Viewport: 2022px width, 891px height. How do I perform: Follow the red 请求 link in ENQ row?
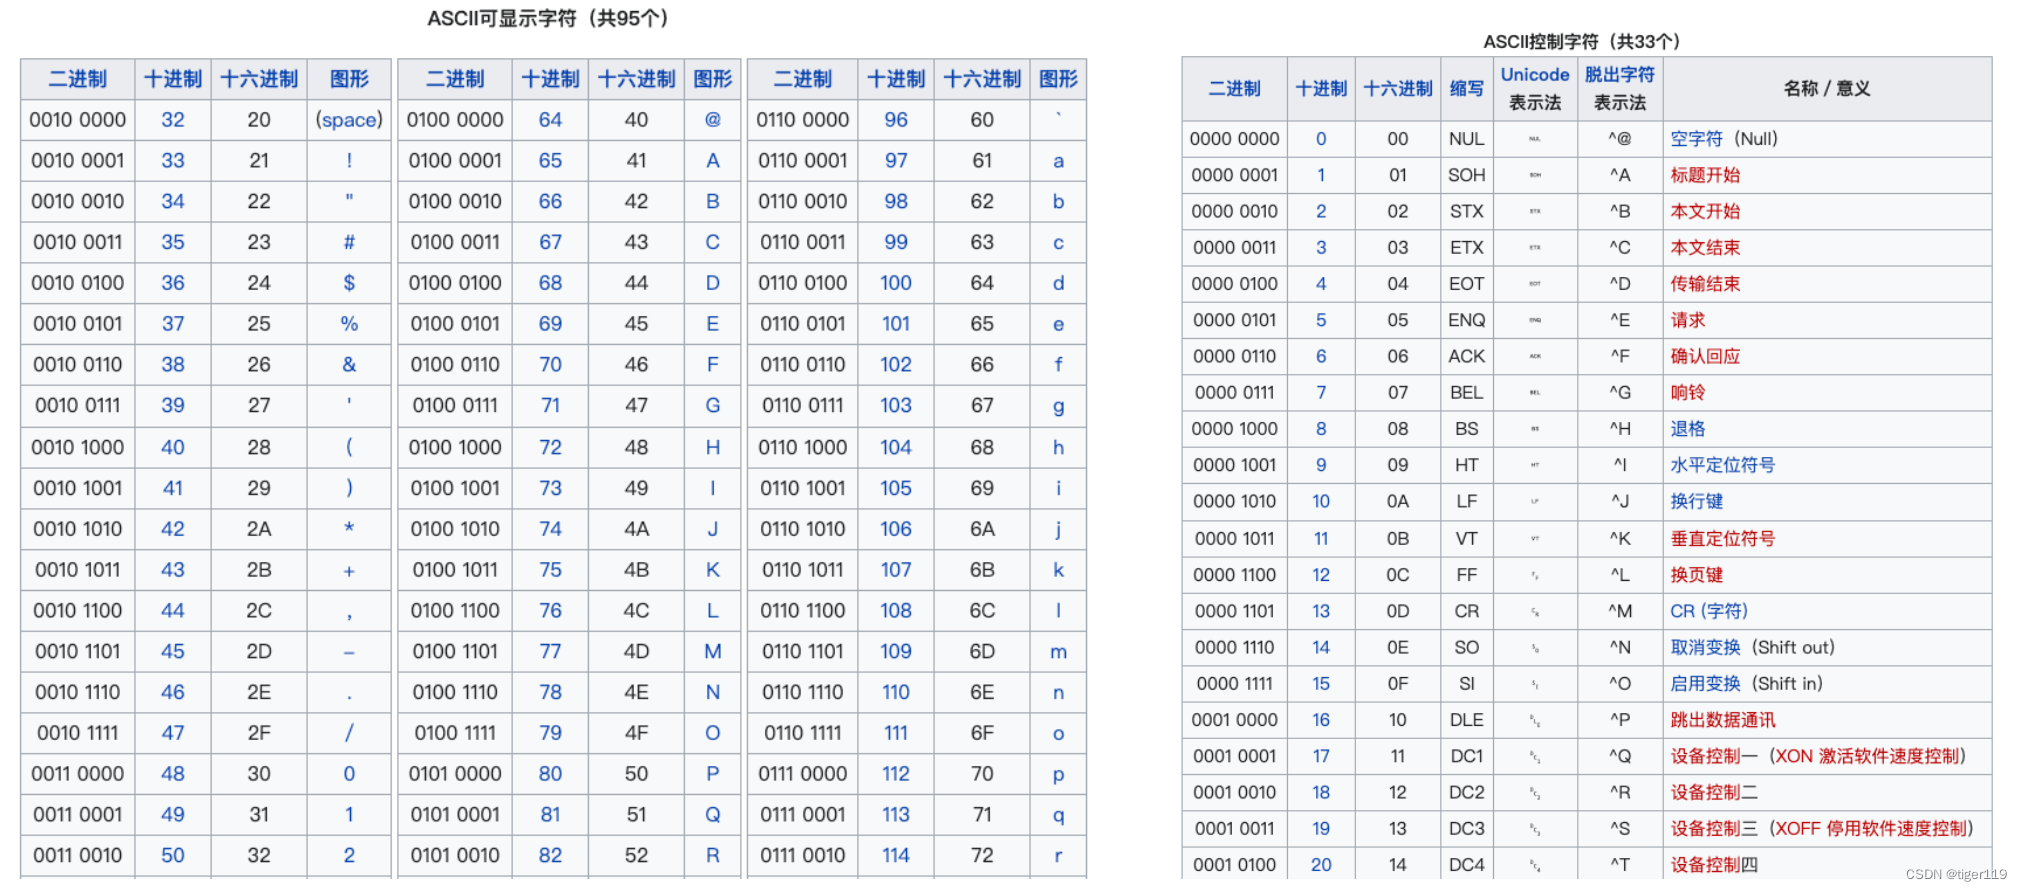tap(1688, 320)
